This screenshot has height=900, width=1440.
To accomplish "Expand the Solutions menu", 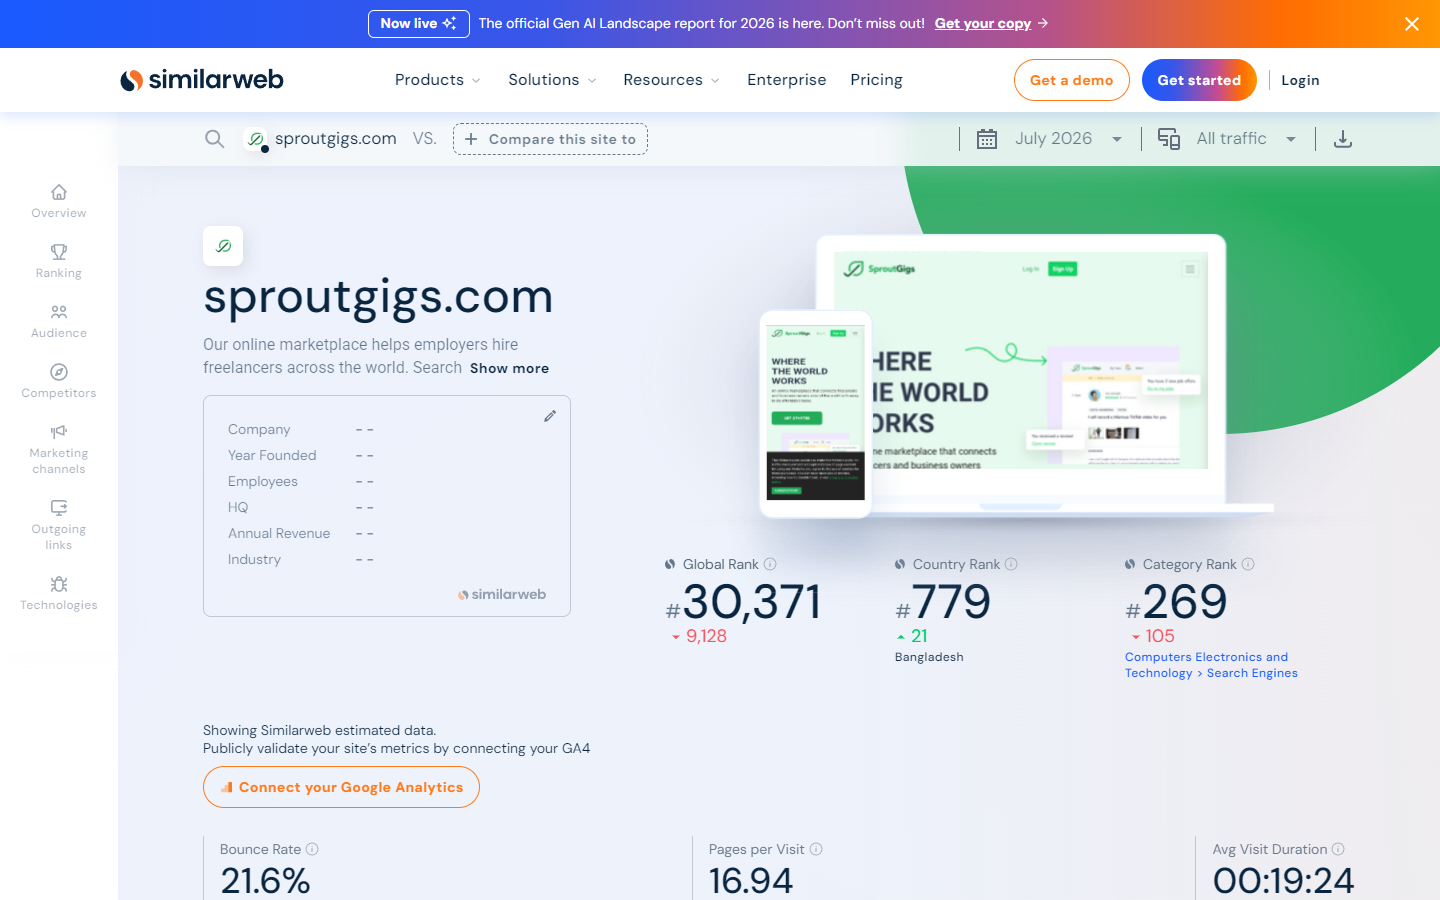I will [552, 80].
